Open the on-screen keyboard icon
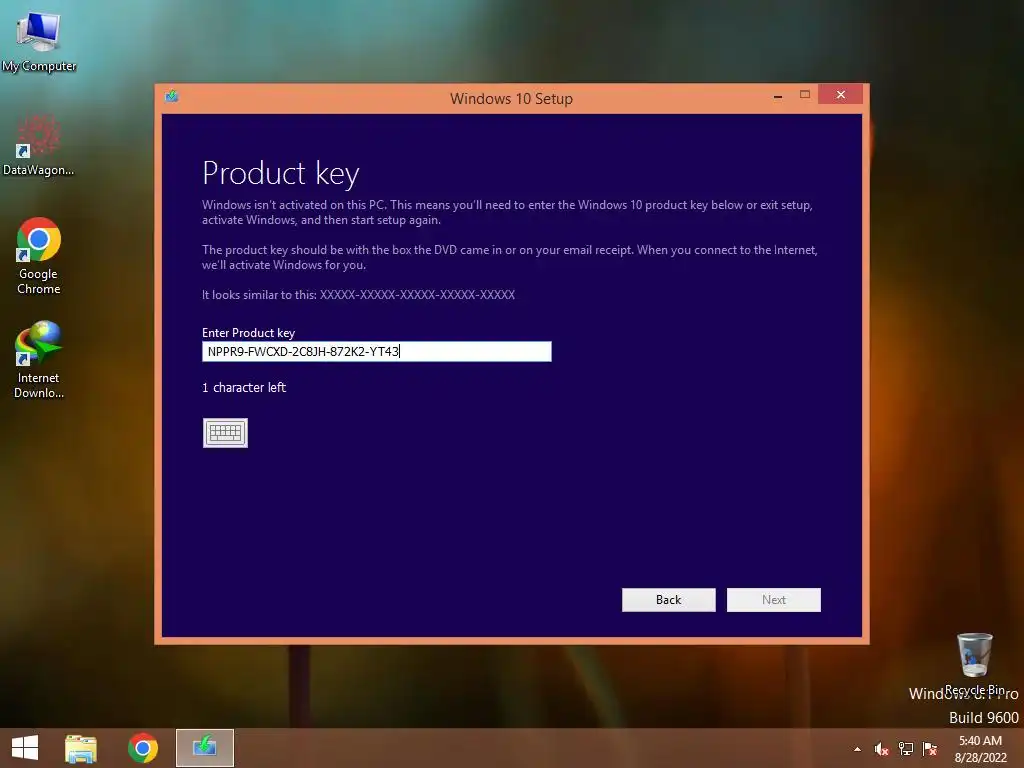The image size is (1024, 768). [225, 433]
